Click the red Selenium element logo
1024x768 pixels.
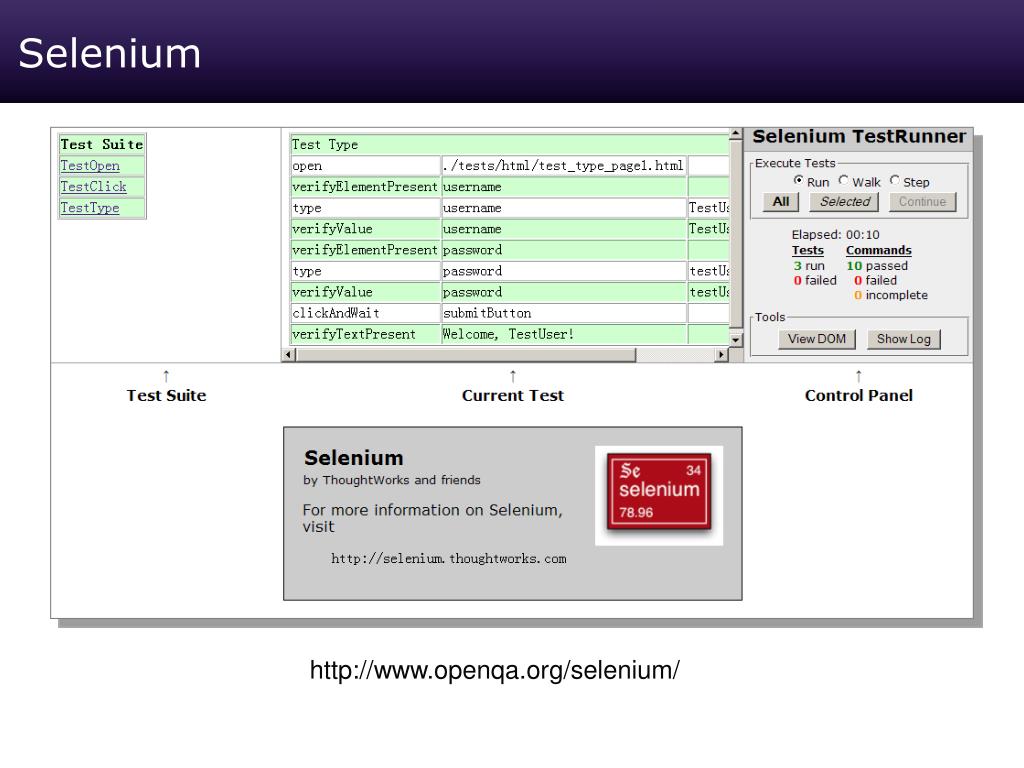pos(659,490)
